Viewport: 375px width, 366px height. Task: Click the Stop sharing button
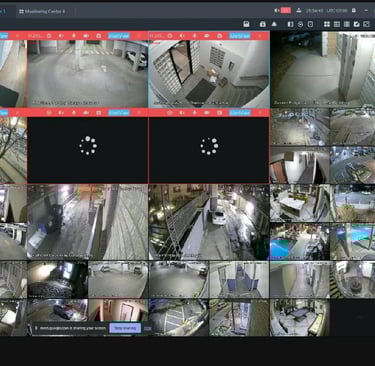click(x=125, y=328)
